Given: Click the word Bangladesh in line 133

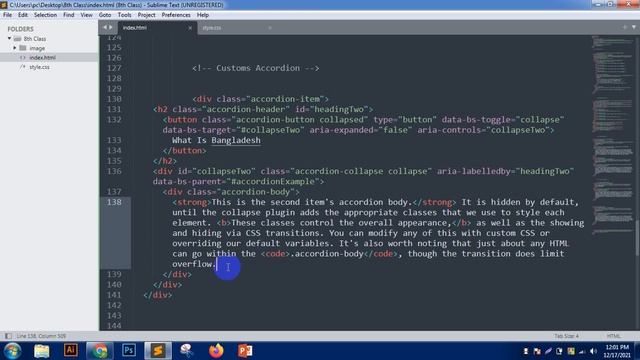Looking at the screenshot, I should click(236, 140).
